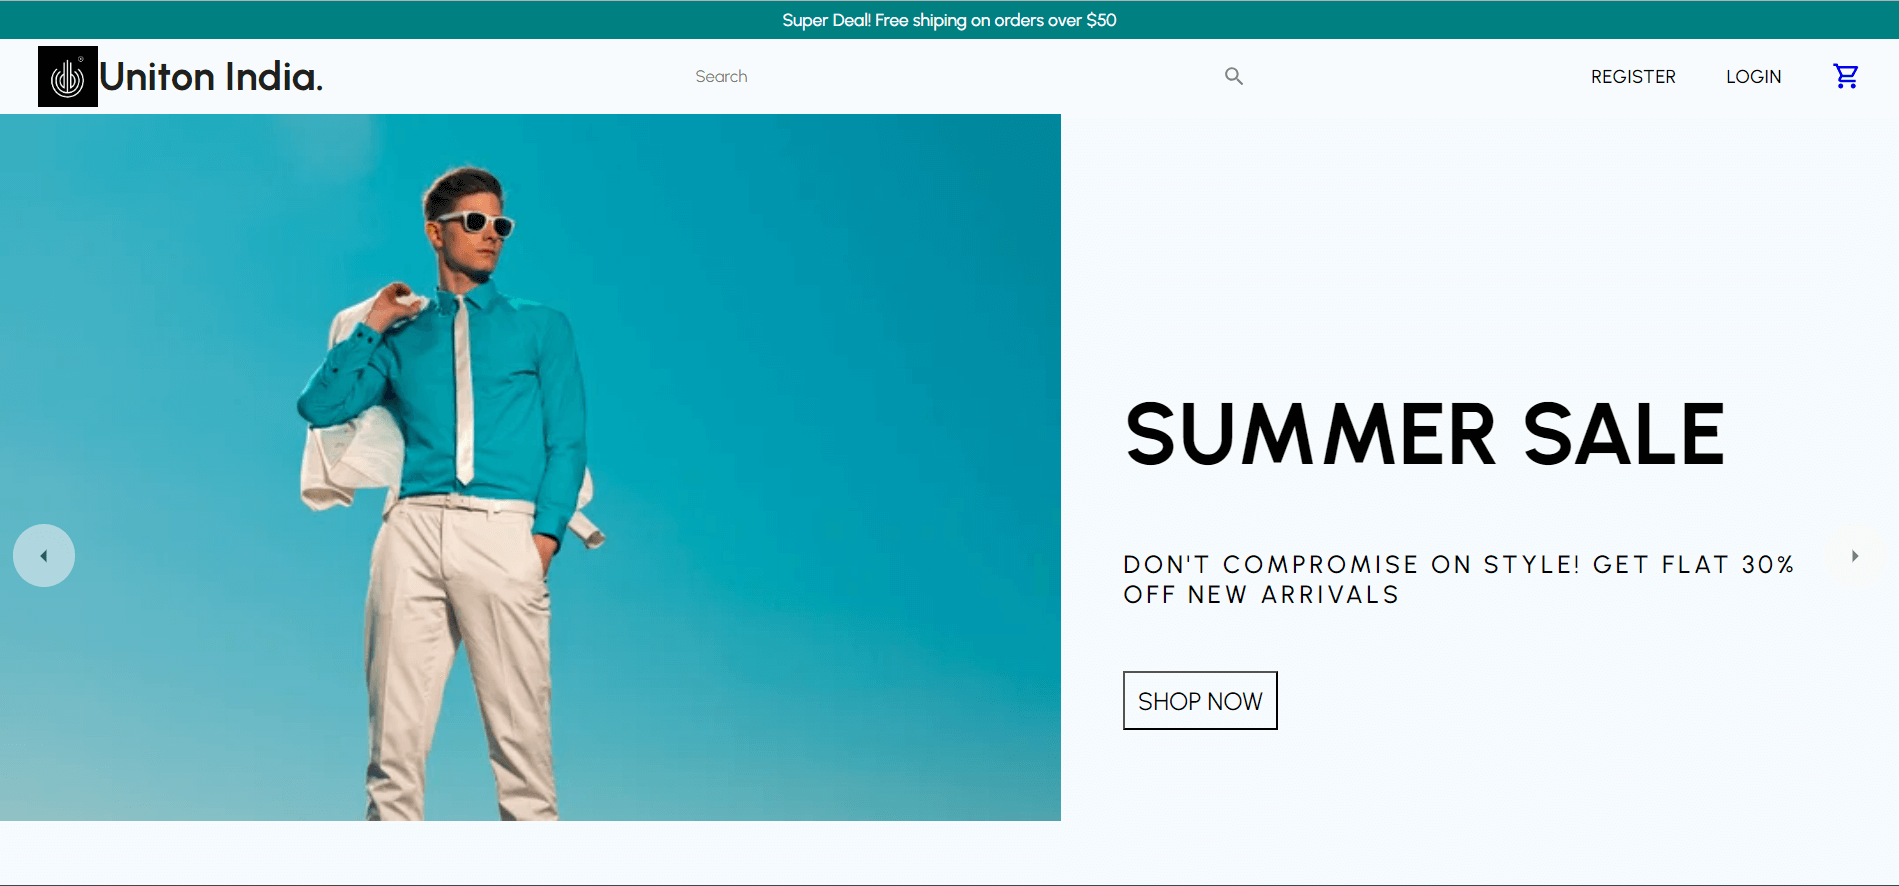1899x886 pixels.
Task: Click the SUMMER SALE headline
Action: pyautogui.click(x=1425, y=435)
